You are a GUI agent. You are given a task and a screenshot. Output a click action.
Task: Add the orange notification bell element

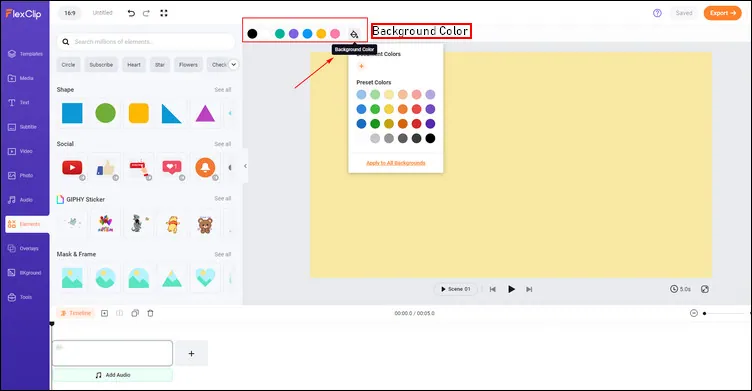(205, 167)
